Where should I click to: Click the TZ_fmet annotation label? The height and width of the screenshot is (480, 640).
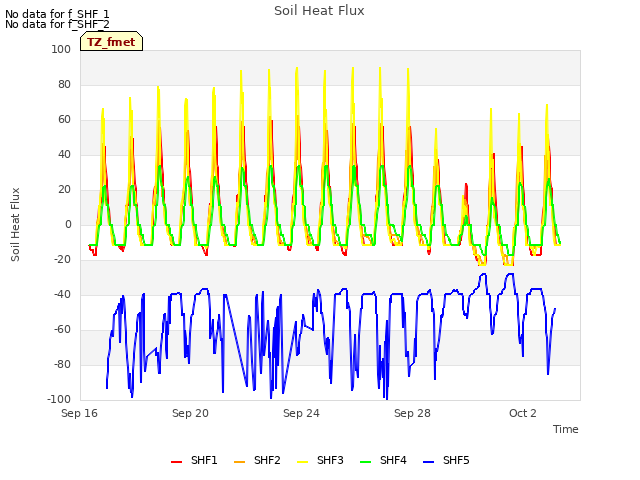point(111,42)
